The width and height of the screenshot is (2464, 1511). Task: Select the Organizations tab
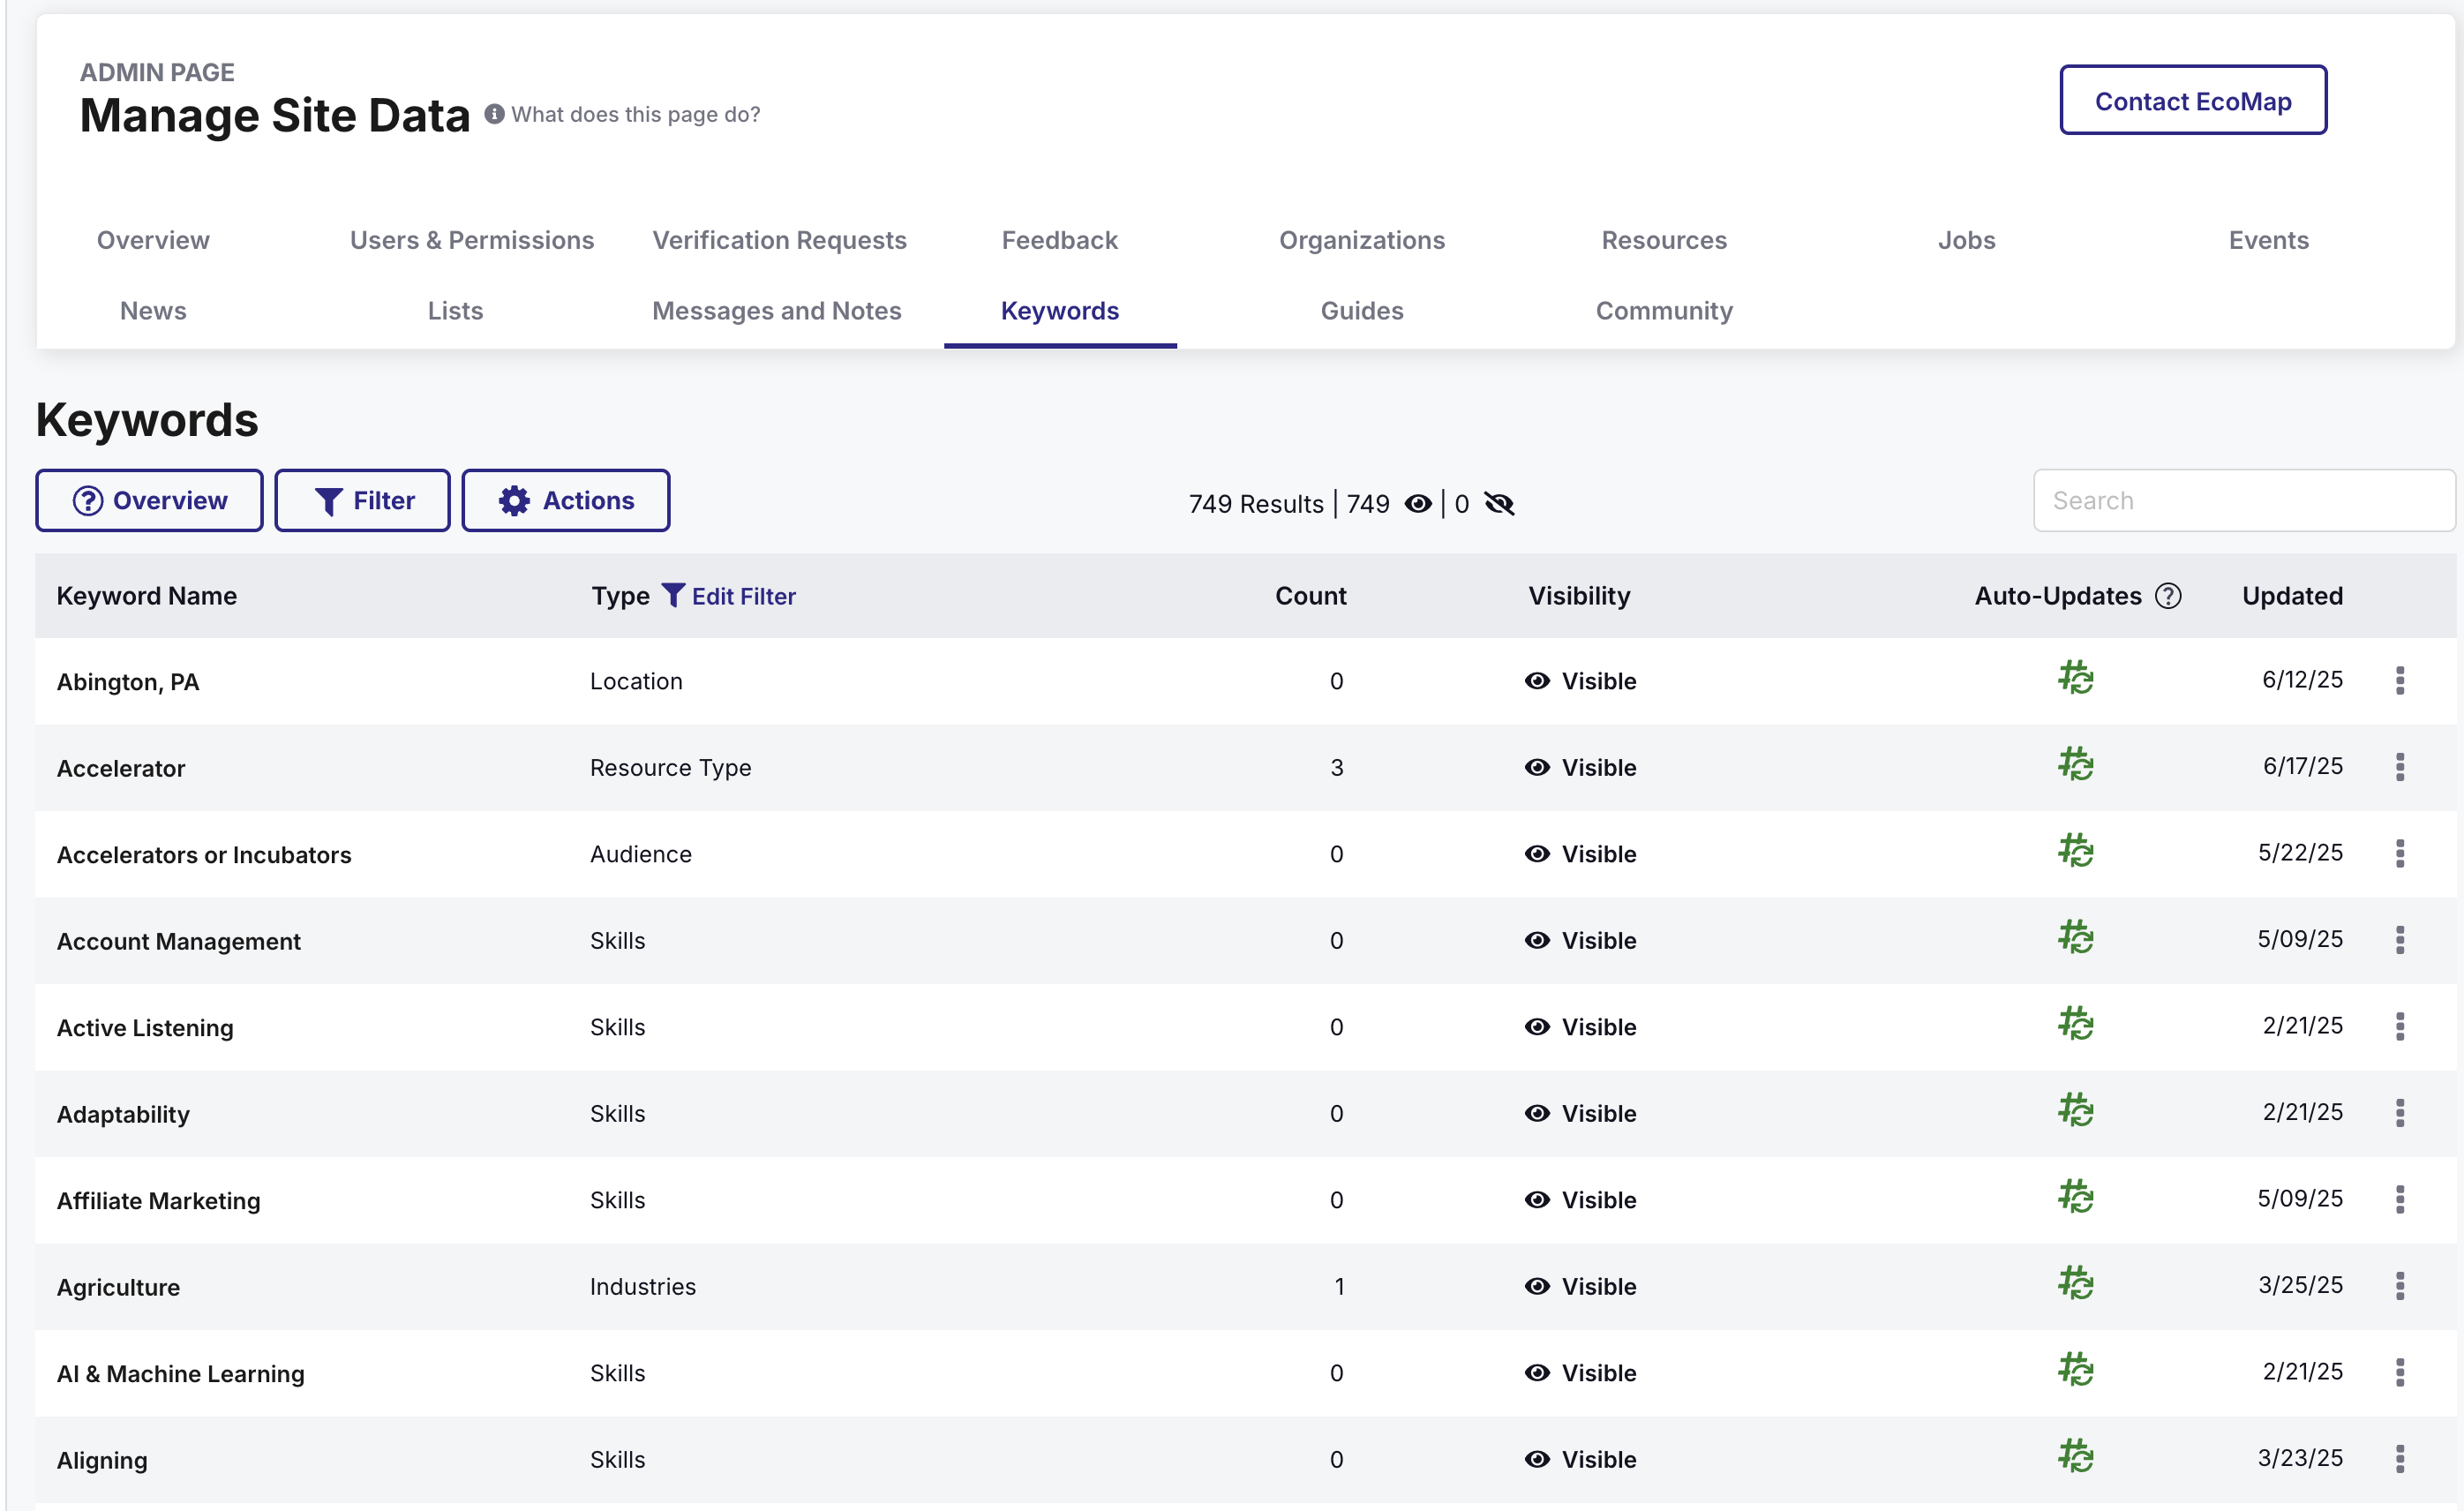coord(1362,240)
